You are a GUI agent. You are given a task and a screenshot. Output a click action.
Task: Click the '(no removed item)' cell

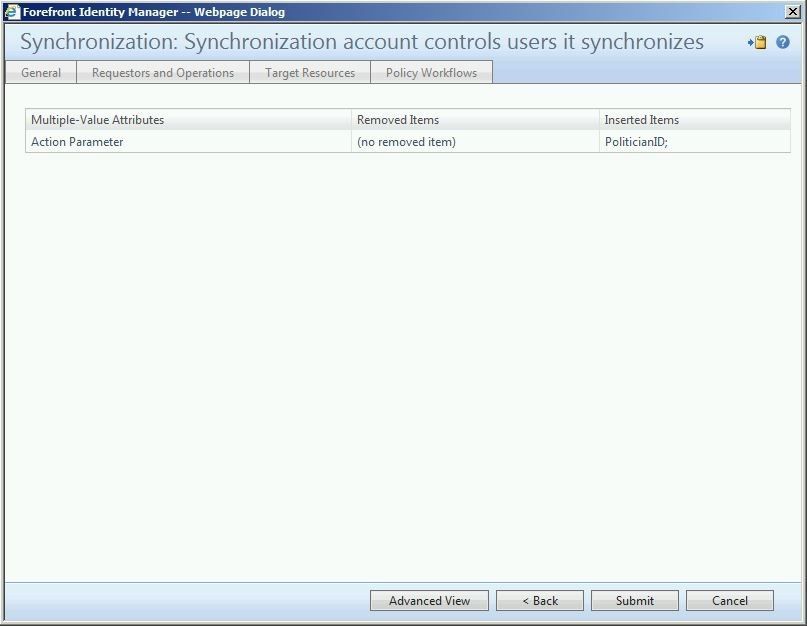pyautogui.click(x=475, y=142)
